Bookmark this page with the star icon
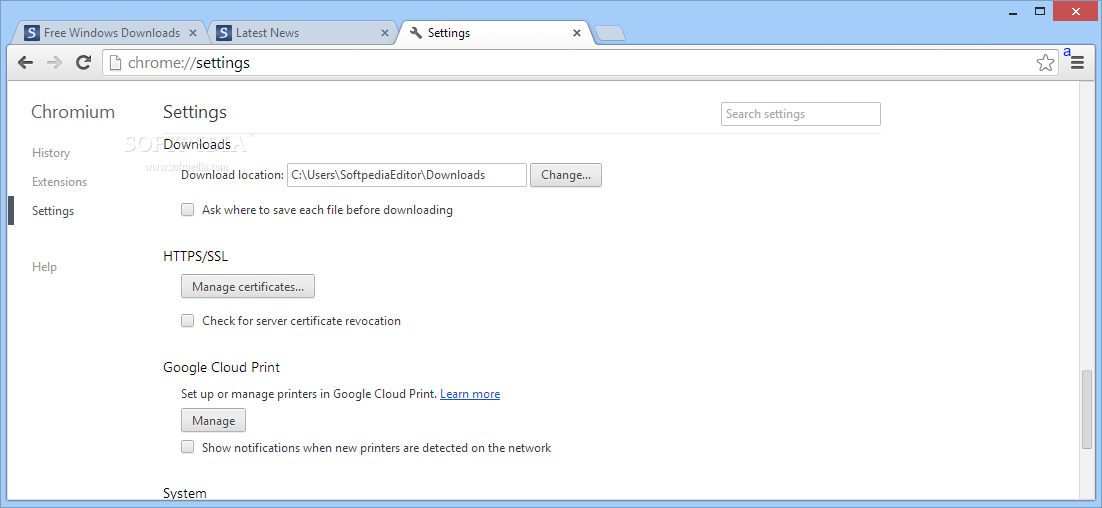Screen dimensions: 1102x508 click(1045, 63)
